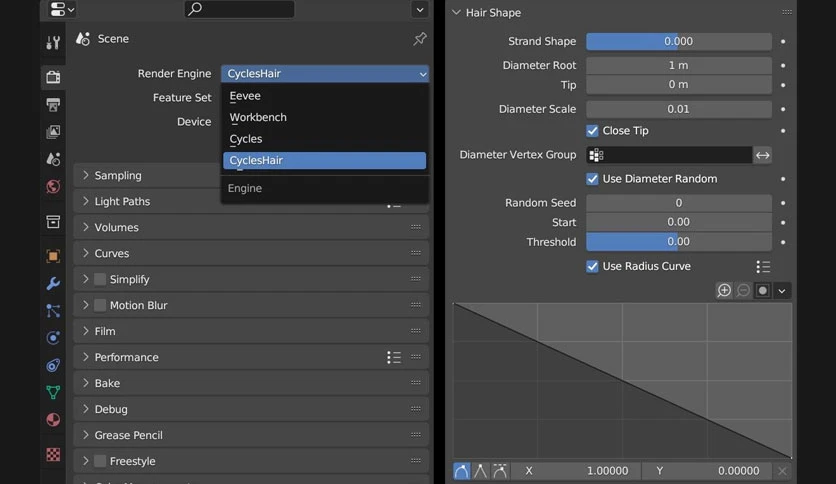Screen dimensions: 836x484
Task: Click the Threshold slider
Action: coord(679,242)
